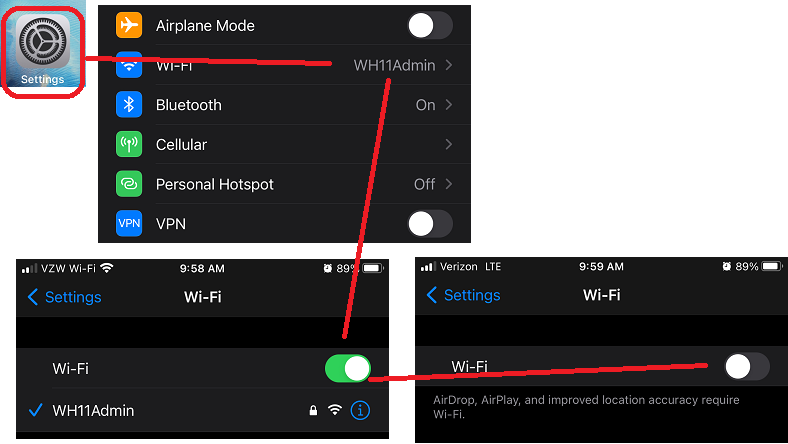Tap the Wi-Fi settings row icon
The image size is (788, 444).
tap(129, 65)
